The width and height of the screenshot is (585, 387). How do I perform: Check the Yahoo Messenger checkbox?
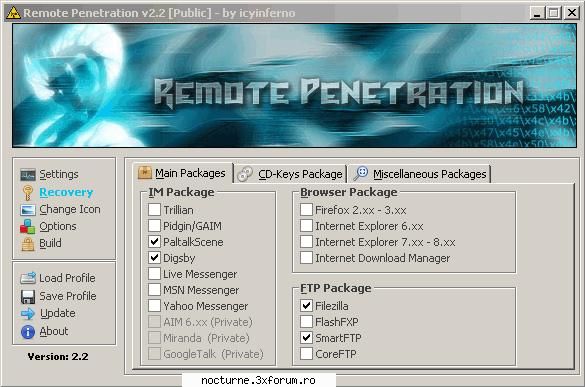pyautogui.click(x=154, y=306)
